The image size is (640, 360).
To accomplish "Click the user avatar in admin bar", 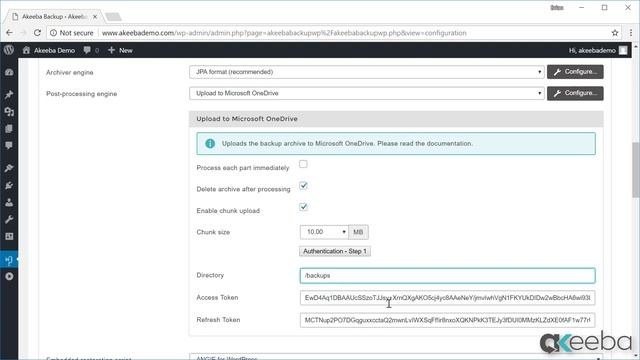I will 623,50.
